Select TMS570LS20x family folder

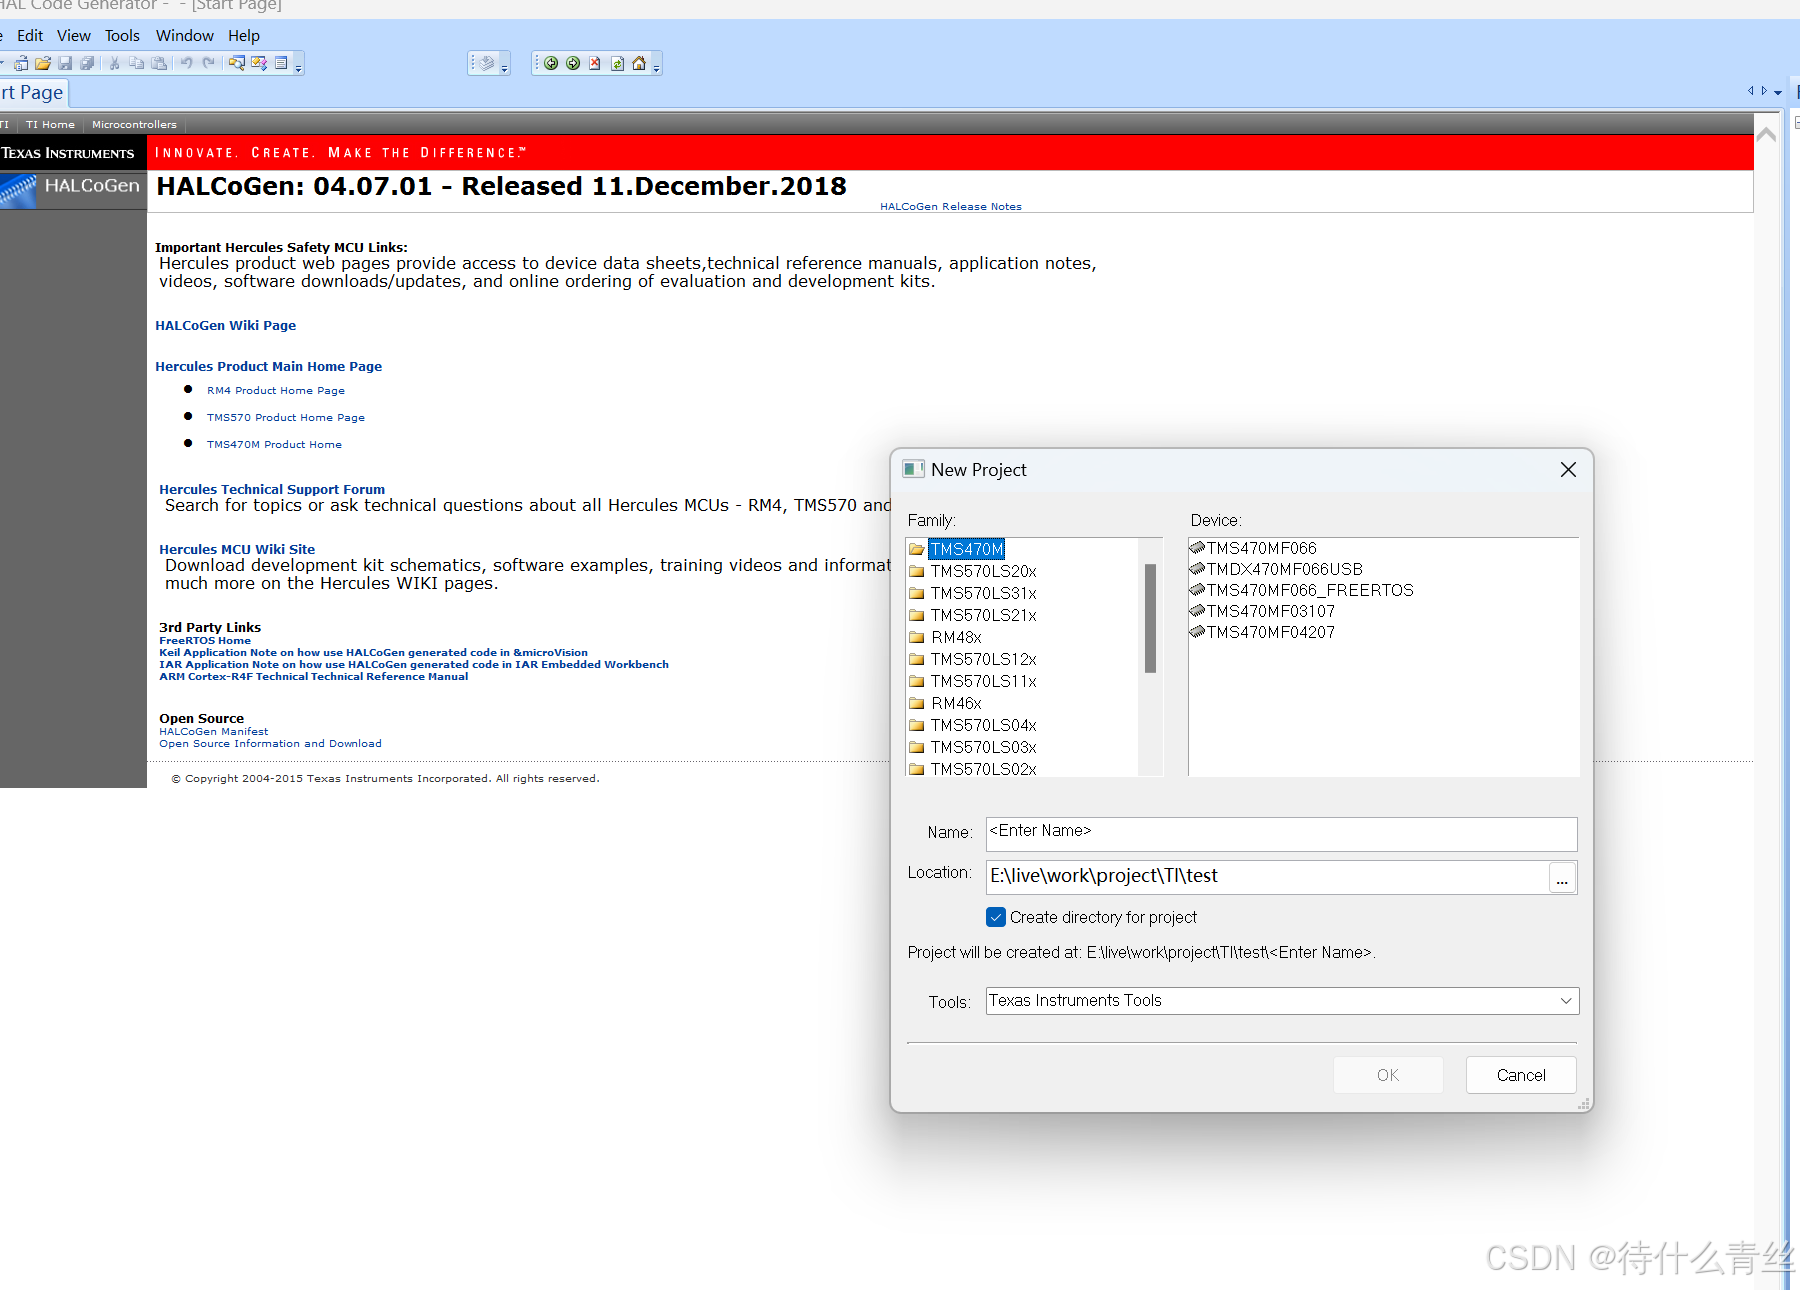973,571
